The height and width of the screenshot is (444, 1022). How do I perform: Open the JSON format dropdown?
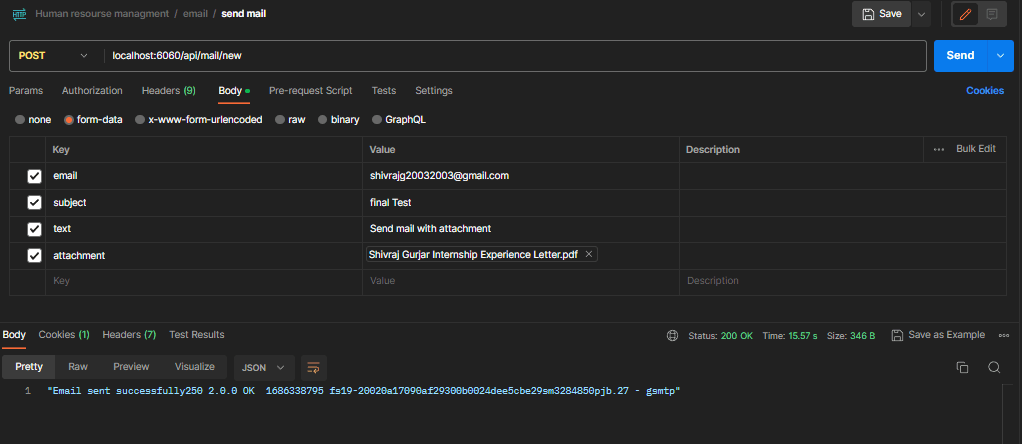(x=264, y=367)
